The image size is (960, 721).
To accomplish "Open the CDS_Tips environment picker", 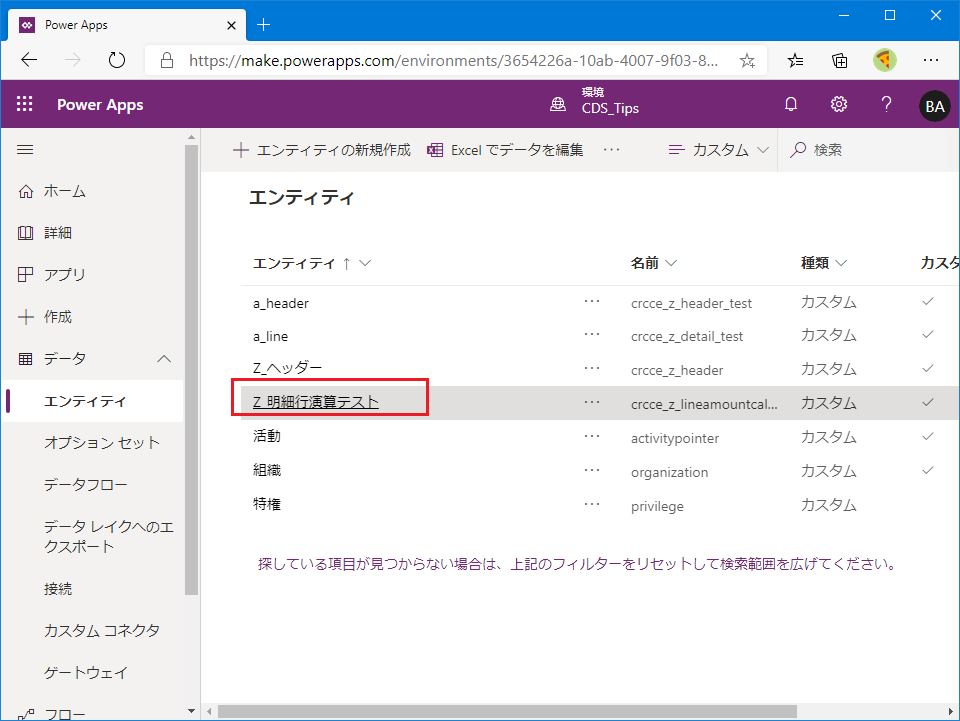I will pos(610,102).
